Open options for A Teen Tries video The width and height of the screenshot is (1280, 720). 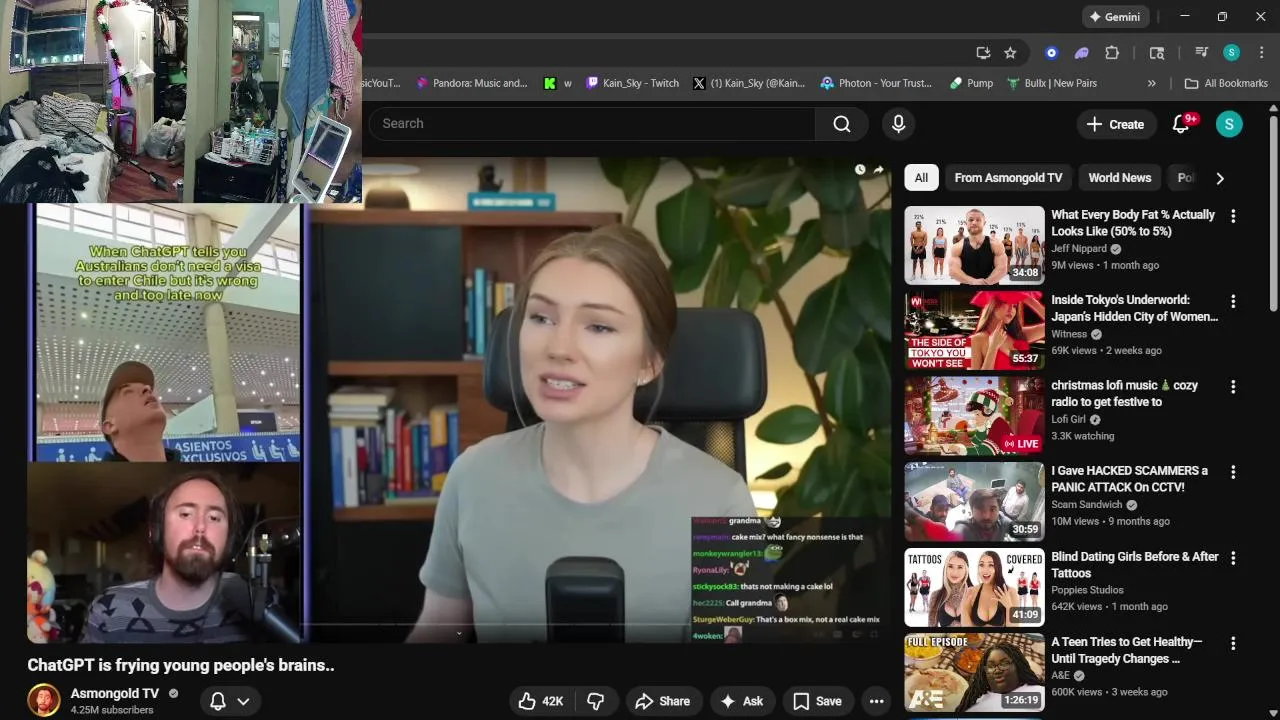1233,643
